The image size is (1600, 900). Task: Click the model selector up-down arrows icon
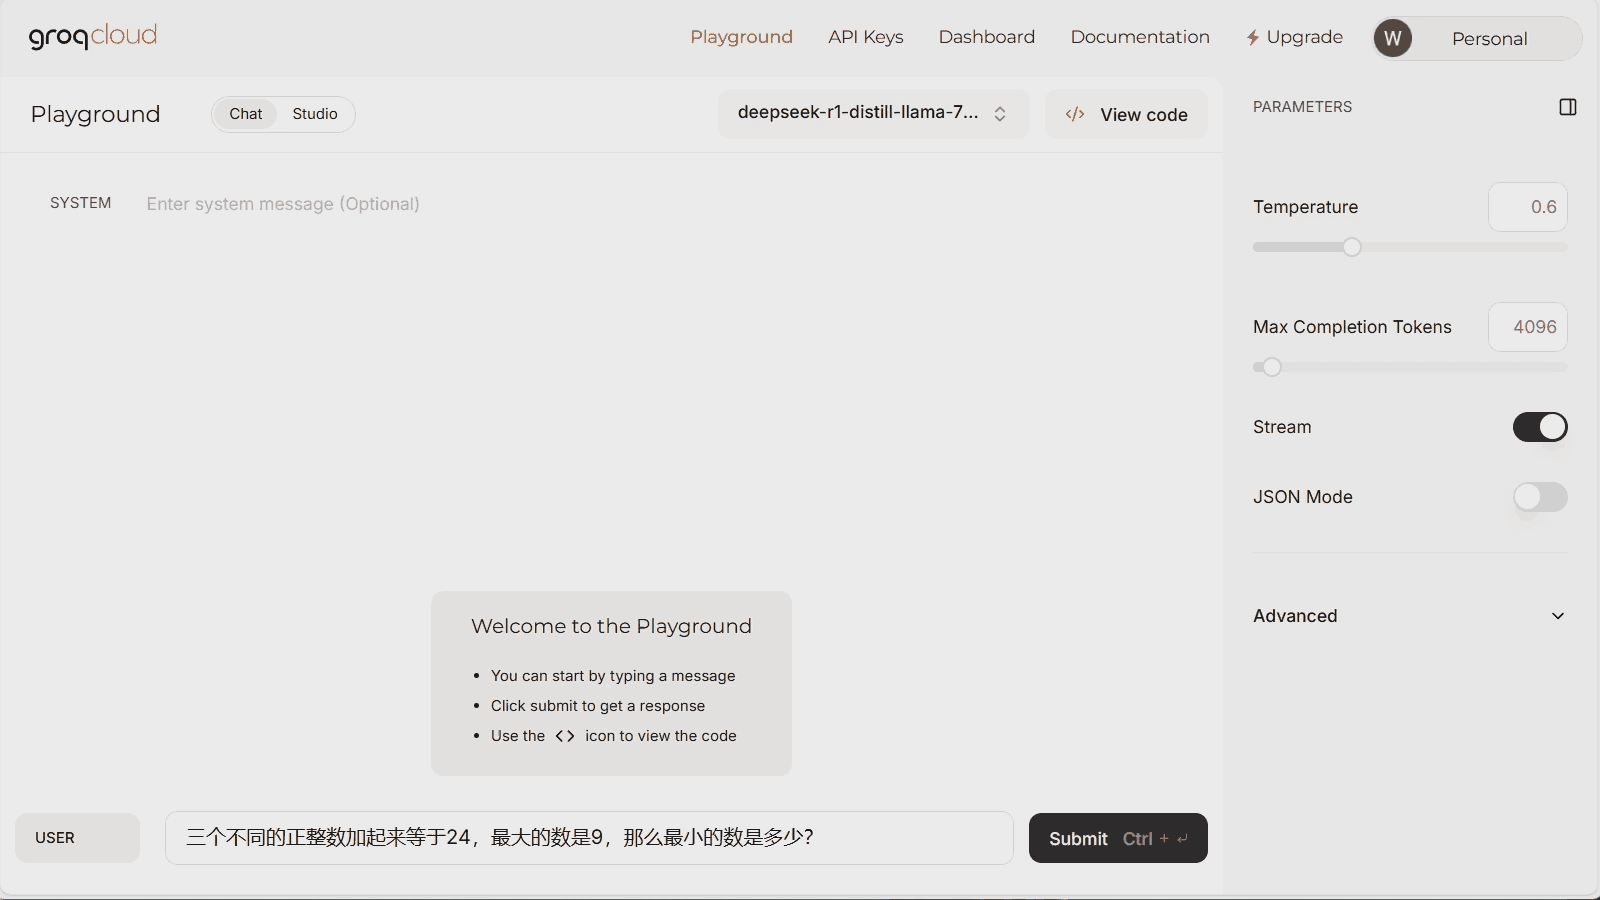[1000, 114]
